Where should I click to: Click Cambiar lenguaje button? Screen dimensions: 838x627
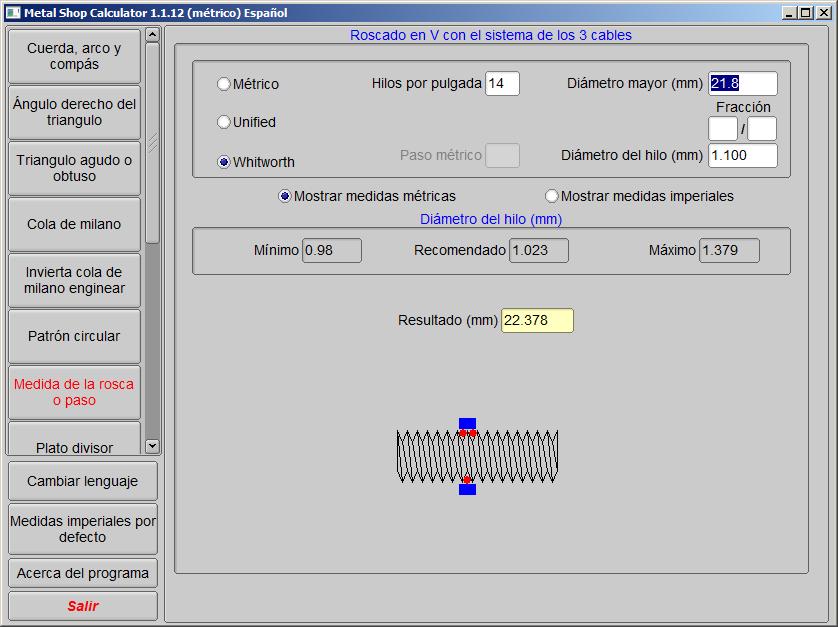click(x=83, y=481)
